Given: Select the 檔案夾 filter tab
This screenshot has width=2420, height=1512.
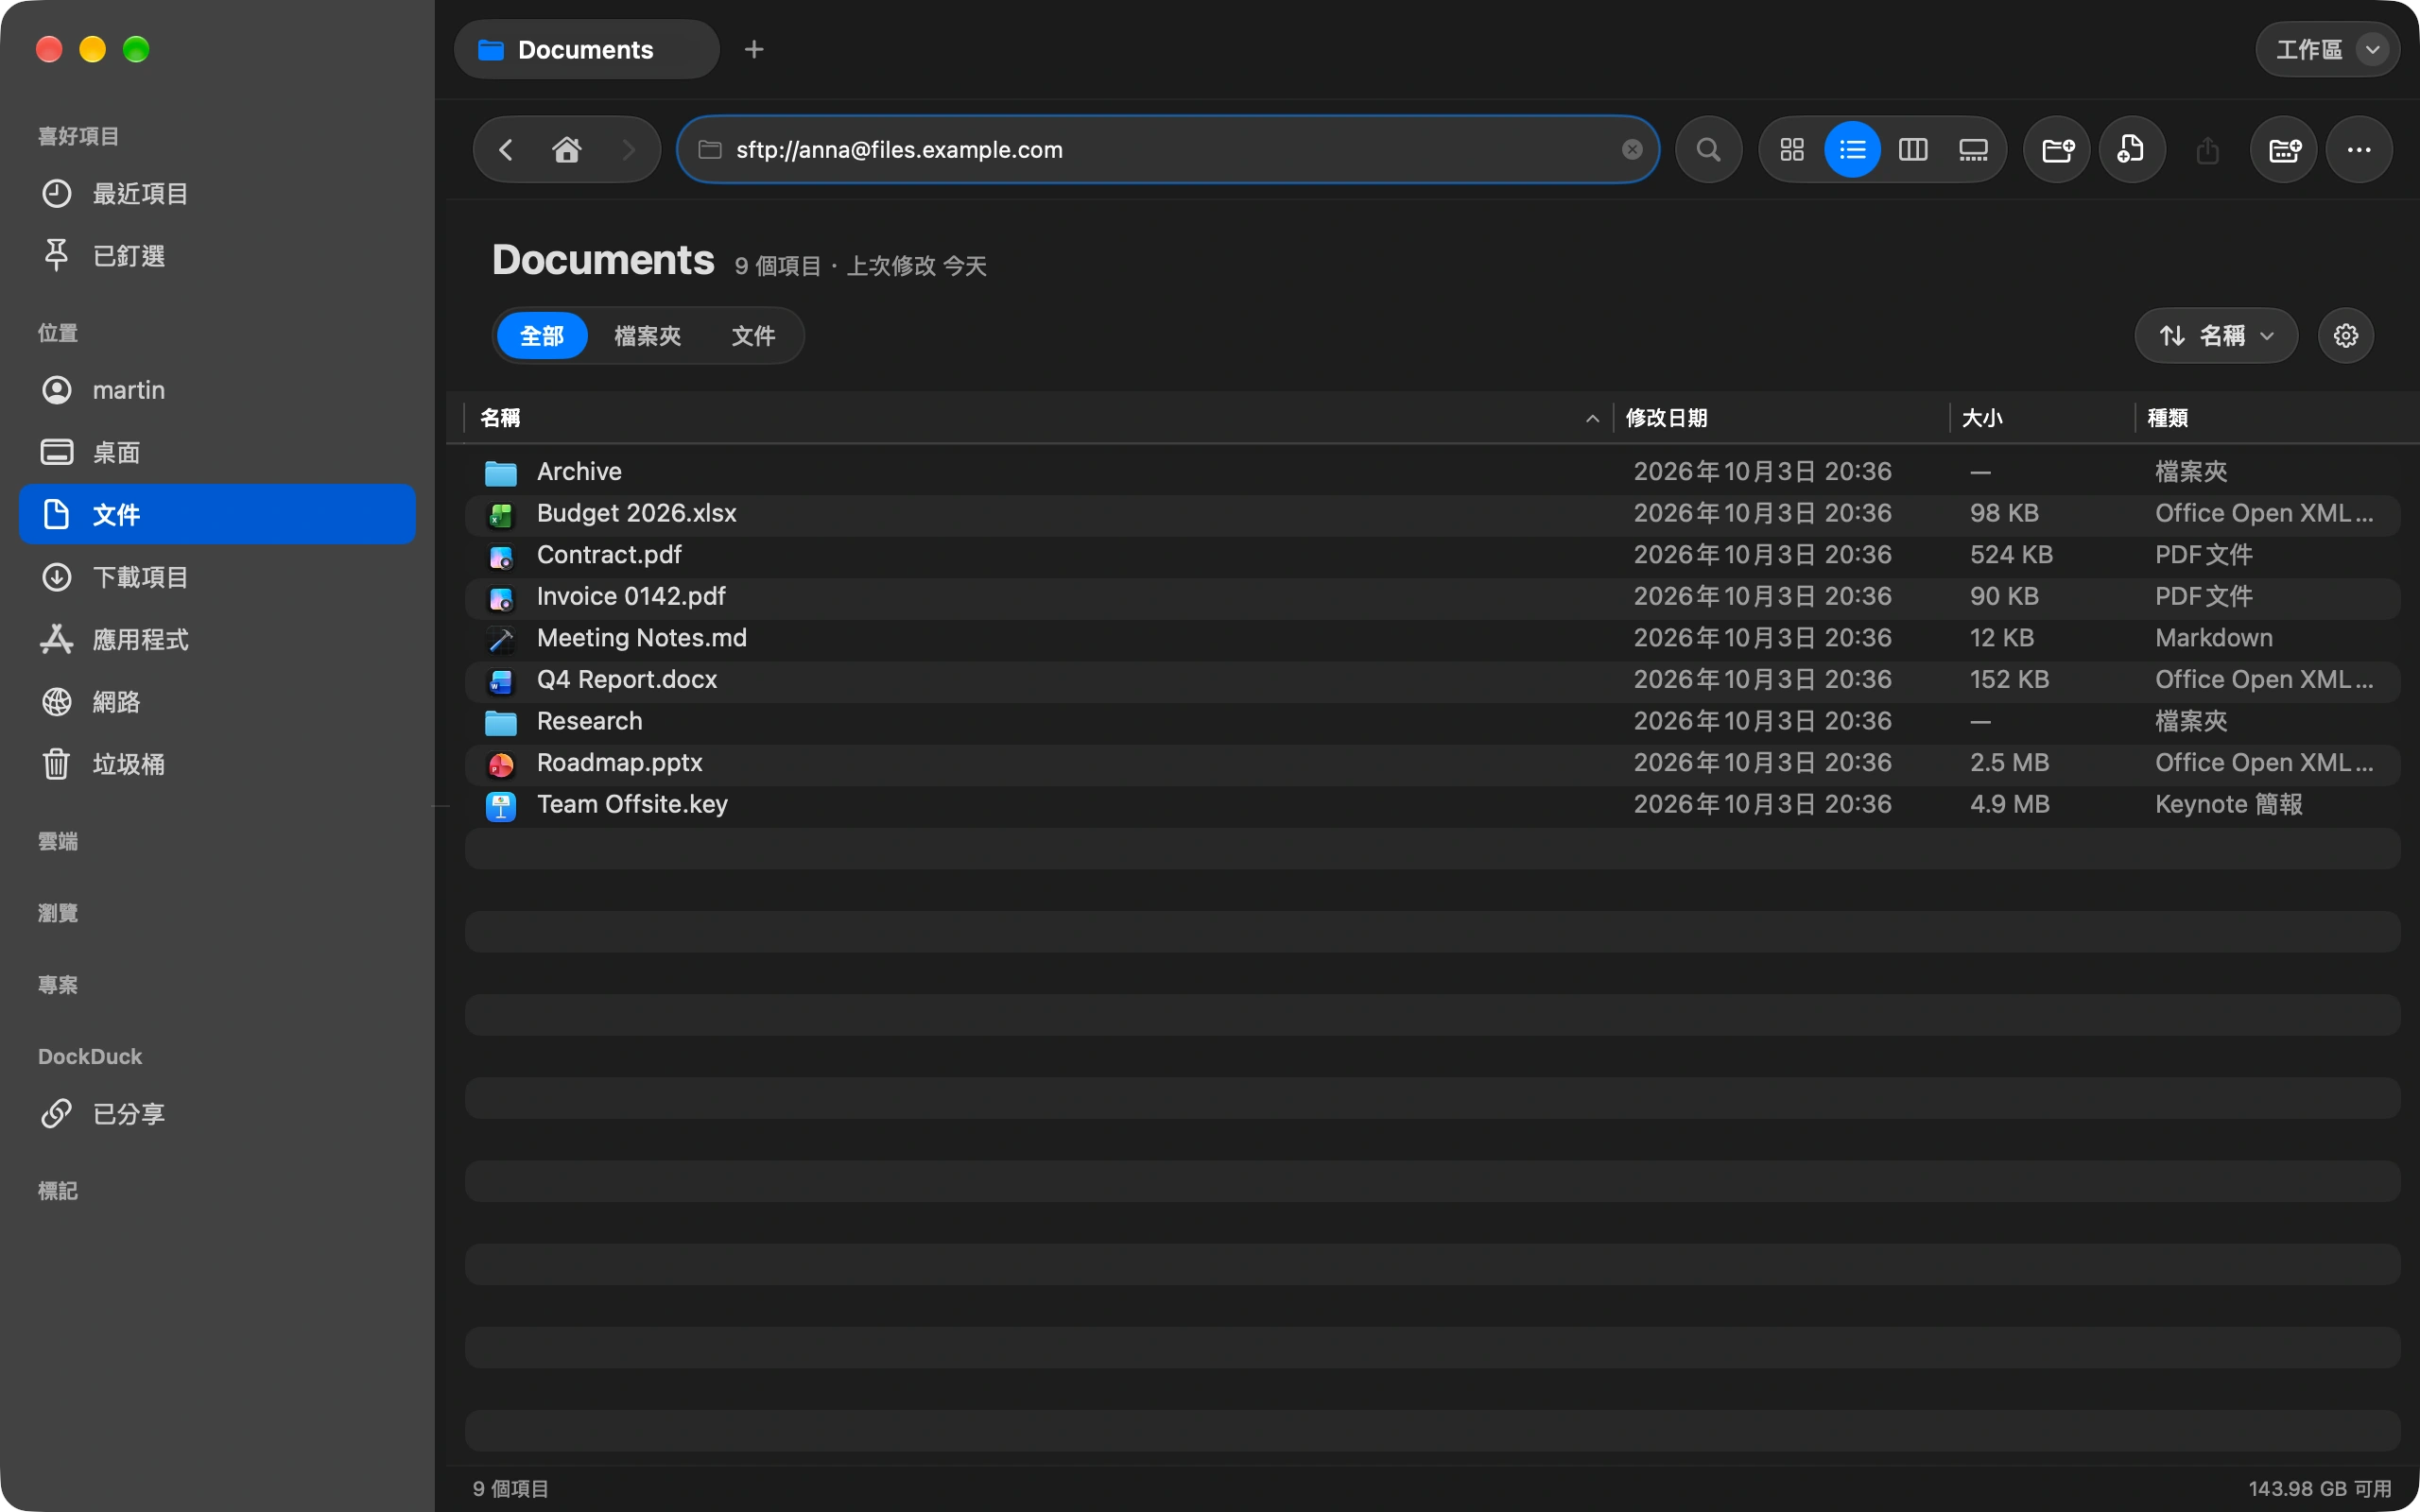Looking at the screenshot, I should 648,336.
